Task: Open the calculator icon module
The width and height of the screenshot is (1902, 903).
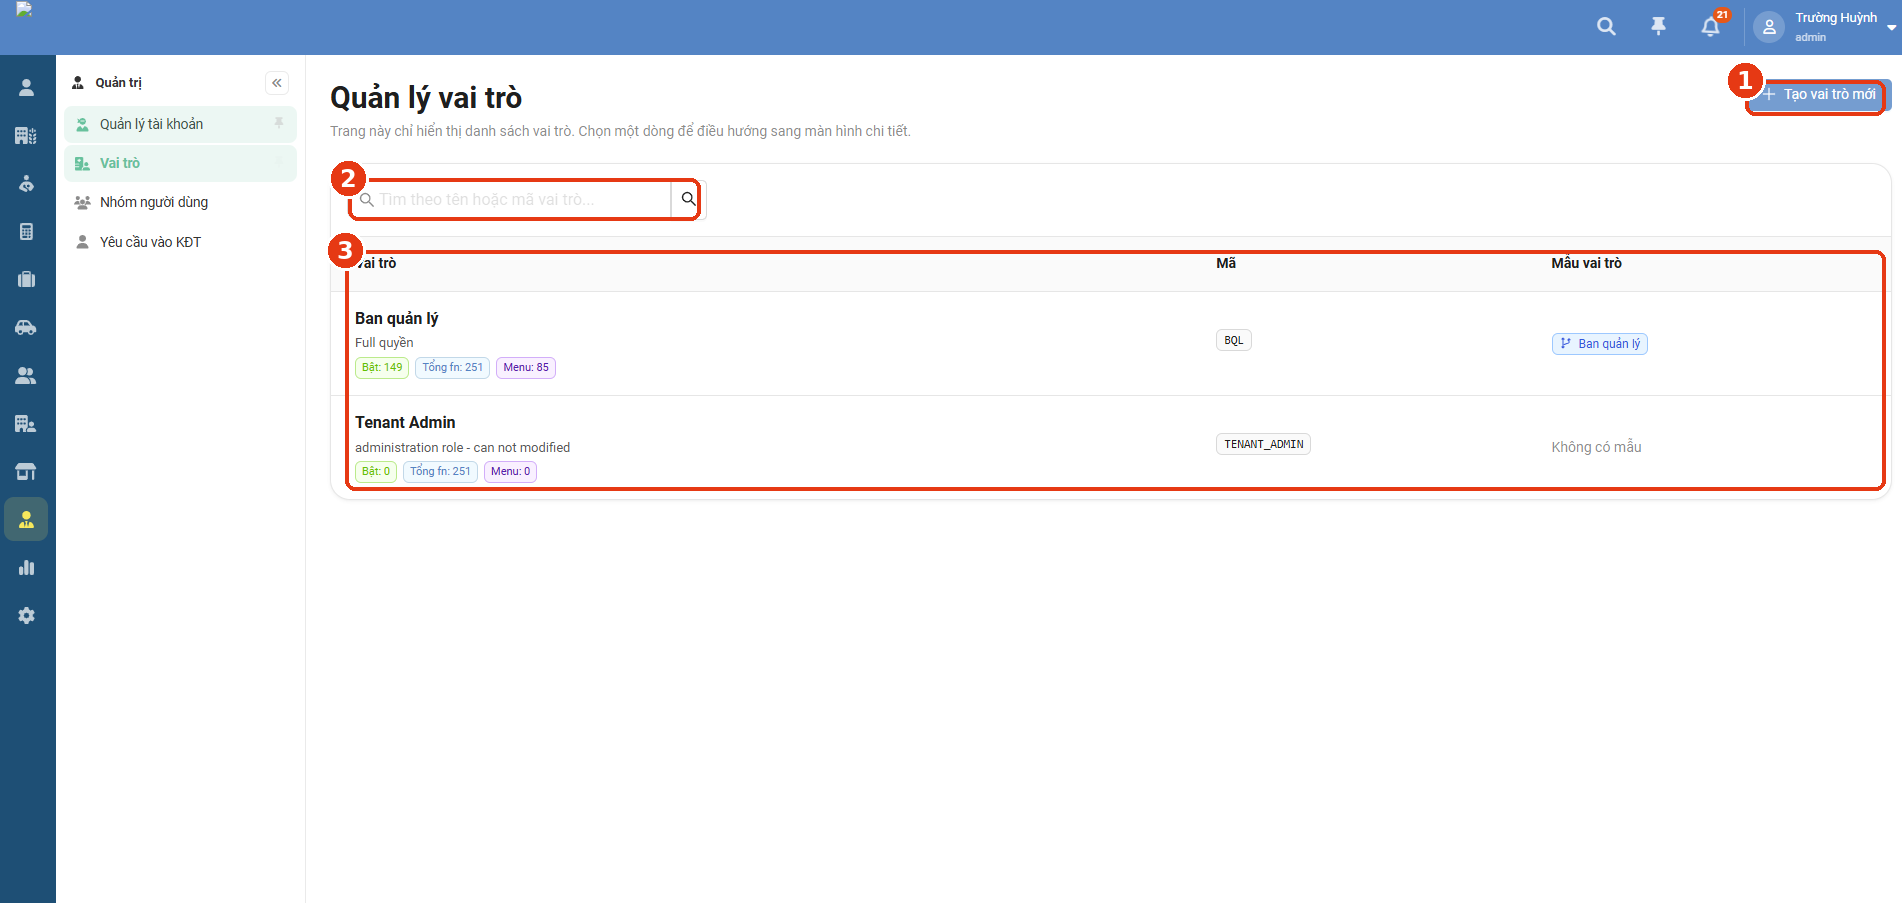Action: click(x=27, y=232)
